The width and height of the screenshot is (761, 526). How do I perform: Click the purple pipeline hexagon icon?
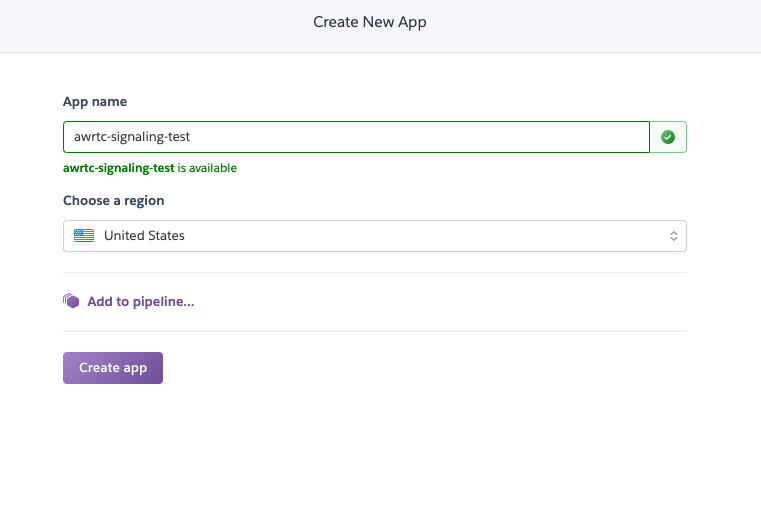pyautogui.click(x=71, y=301)
